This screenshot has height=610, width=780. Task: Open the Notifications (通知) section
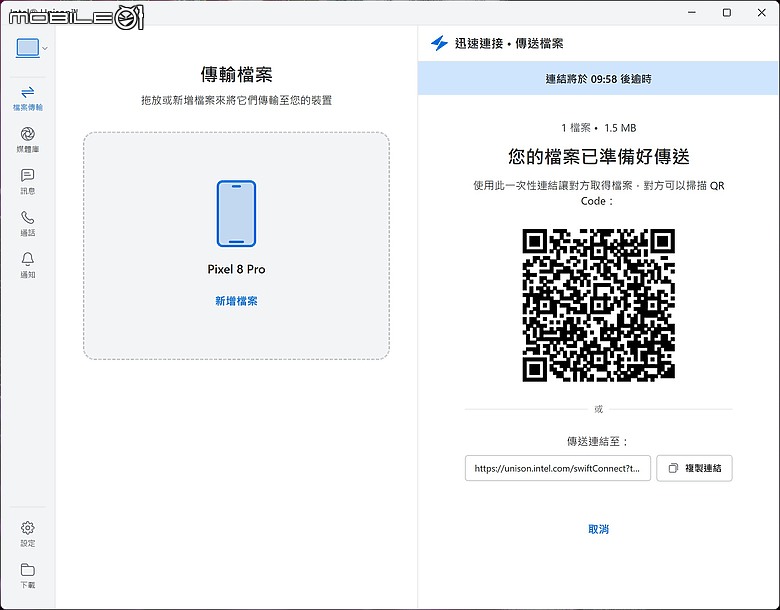(x=27, y=265)
